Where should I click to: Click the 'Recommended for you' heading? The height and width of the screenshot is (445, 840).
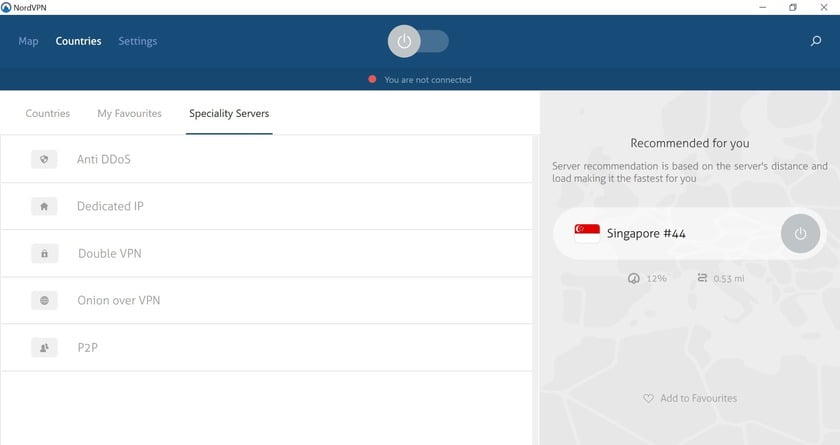coord(690,143)
